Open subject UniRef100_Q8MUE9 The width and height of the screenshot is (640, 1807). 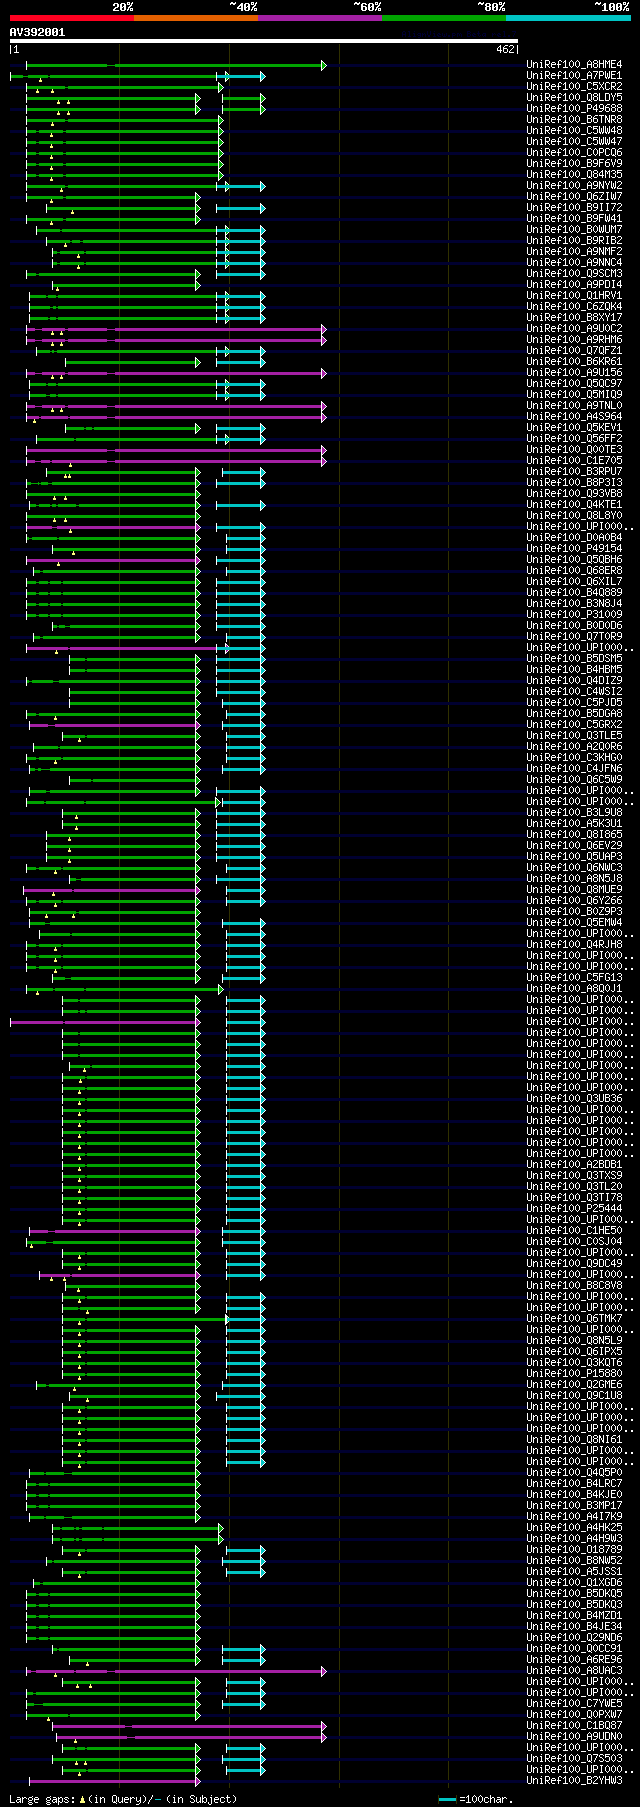[574, 890]
